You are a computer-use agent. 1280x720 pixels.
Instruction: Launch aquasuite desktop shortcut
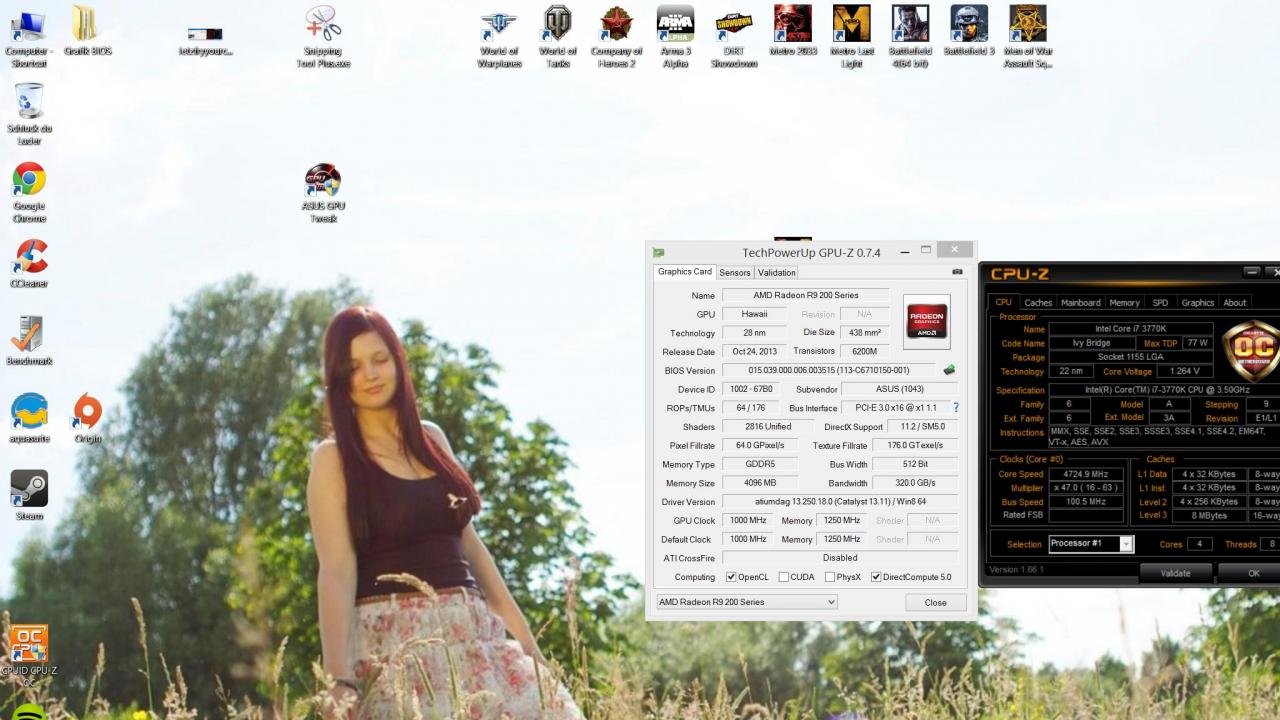(x=29, y=419)
